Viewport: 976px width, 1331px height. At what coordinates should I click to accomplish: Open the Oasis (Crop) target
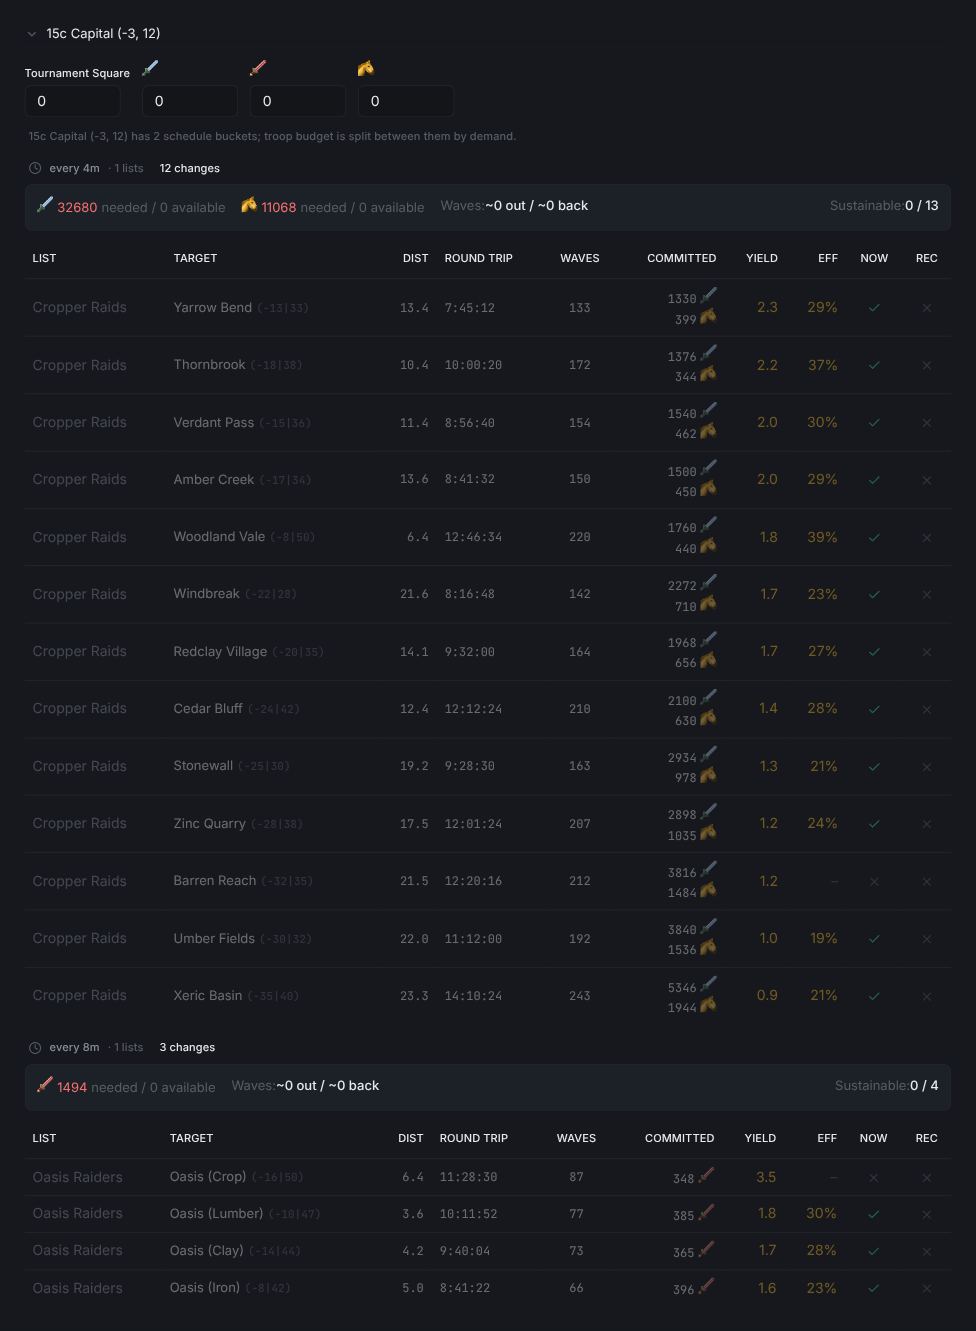click(x=208, y=1177)
